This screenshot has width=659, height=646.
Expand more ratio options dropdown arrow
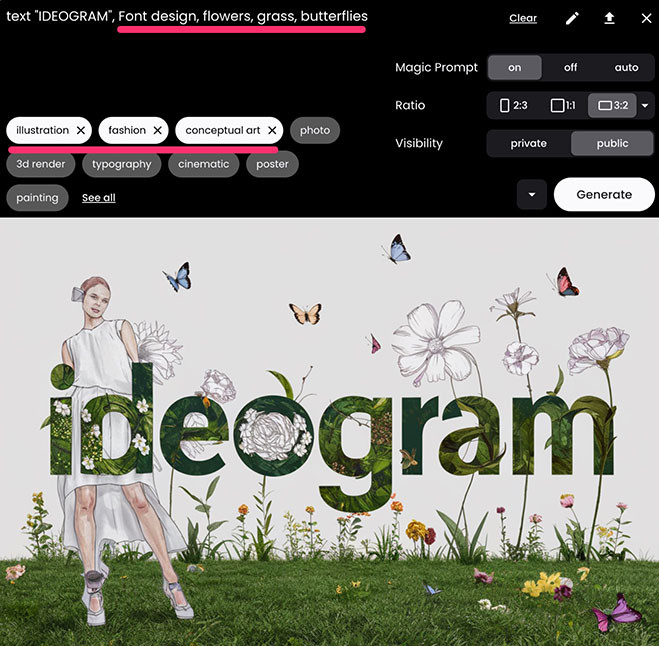645,105
